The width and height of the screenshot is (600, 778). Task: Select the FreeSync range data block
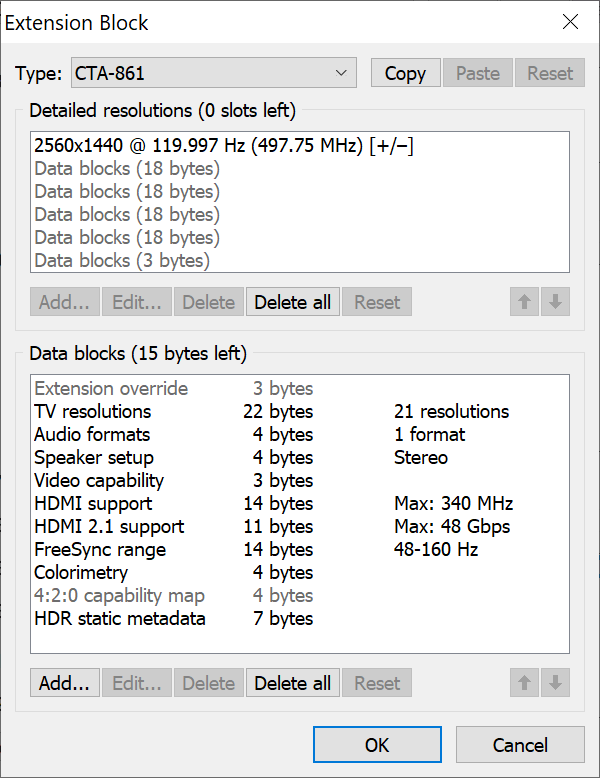(100, 550)
